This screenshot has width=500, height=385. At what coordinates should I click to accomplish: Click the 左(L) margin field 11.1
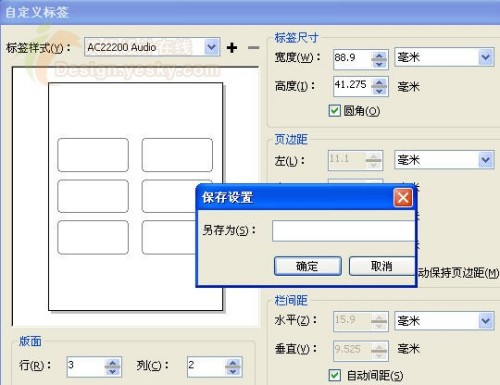click(347, 160)
